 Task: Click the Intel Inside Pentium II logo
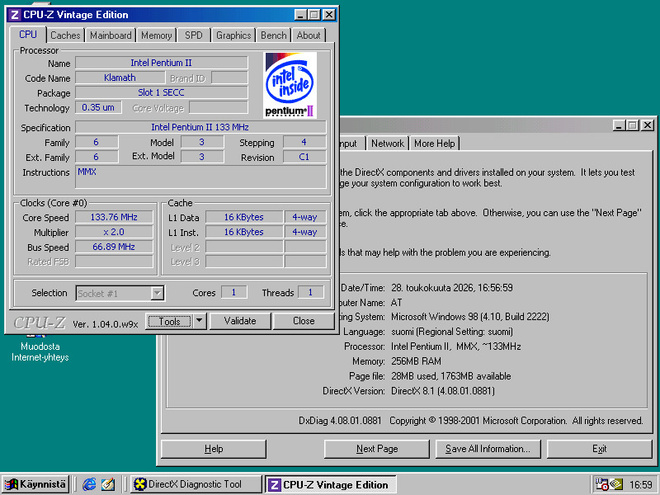290,85
